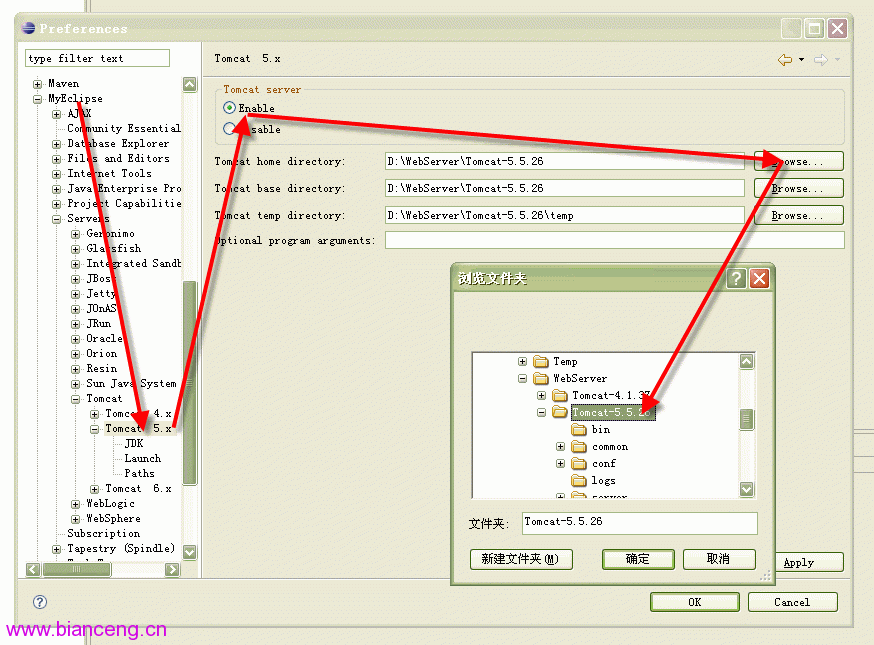Open the back history dropdown arrow
874x645 pixels.
pyautogui.click(x=802, y=60)
